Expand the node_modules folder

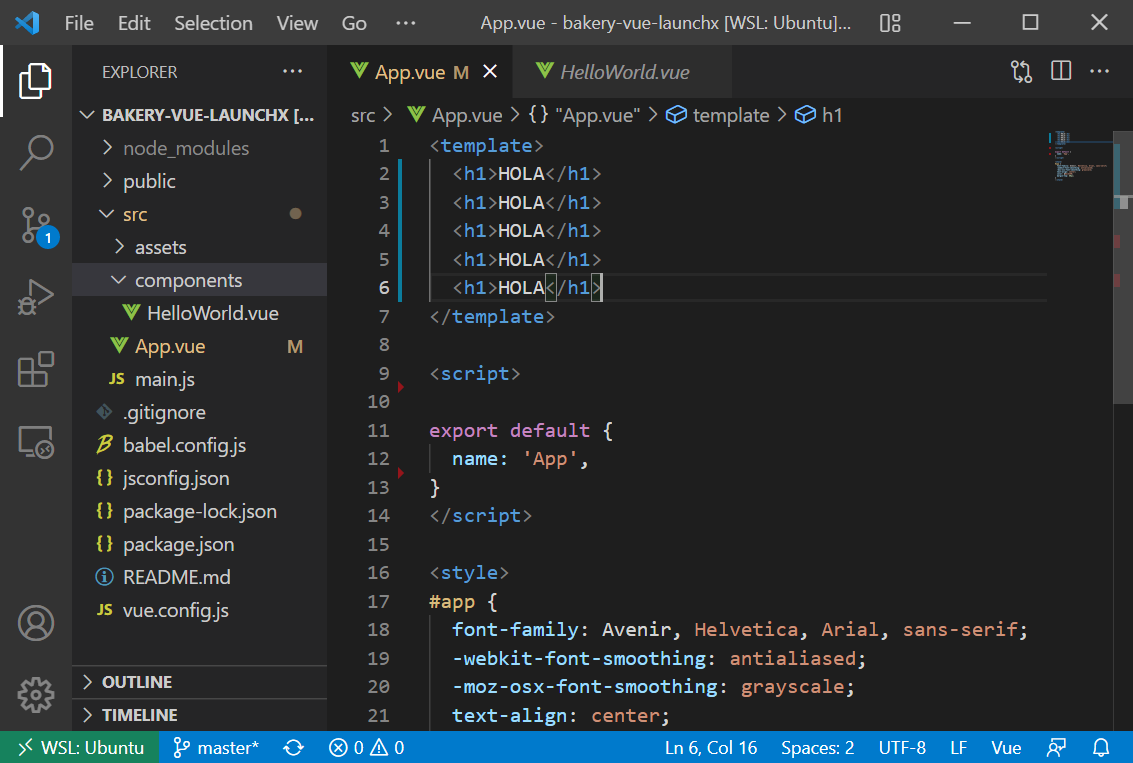tap(199, 148)
